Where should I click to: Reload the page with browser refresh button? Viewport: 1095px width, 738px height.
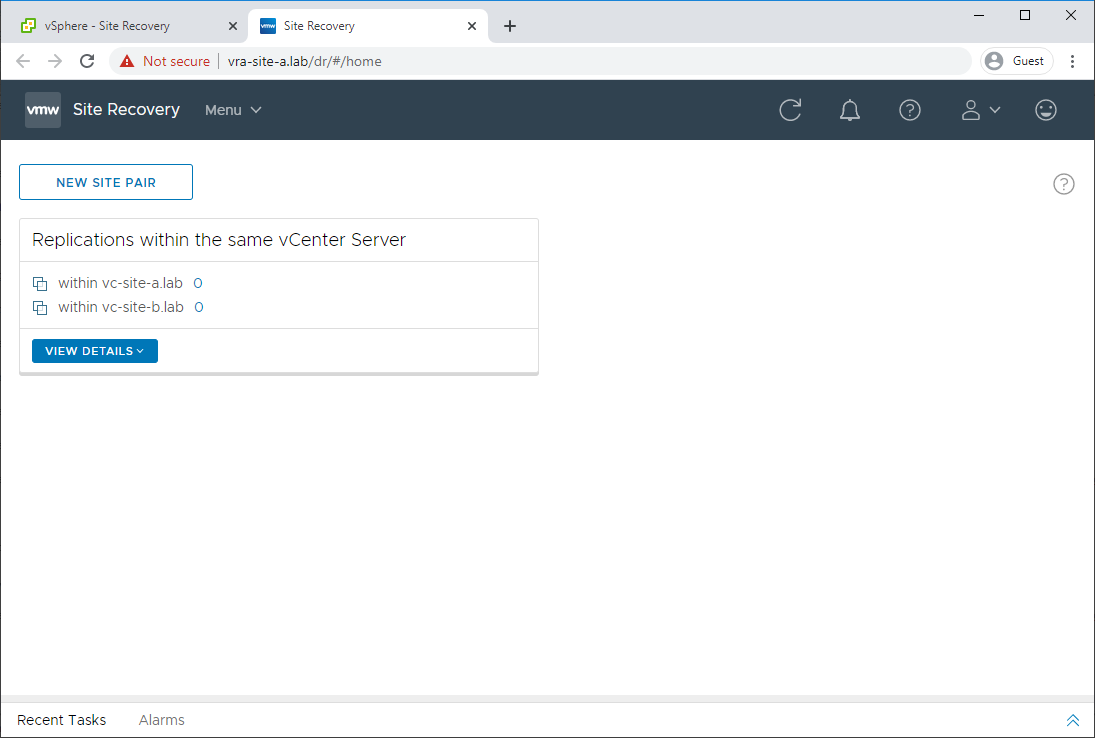tap(87, 61)
